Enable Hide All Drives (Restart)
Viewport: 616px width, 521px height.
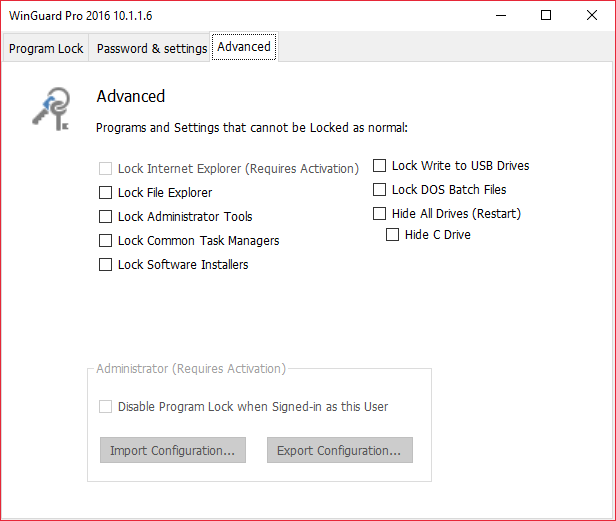(380, 214)
